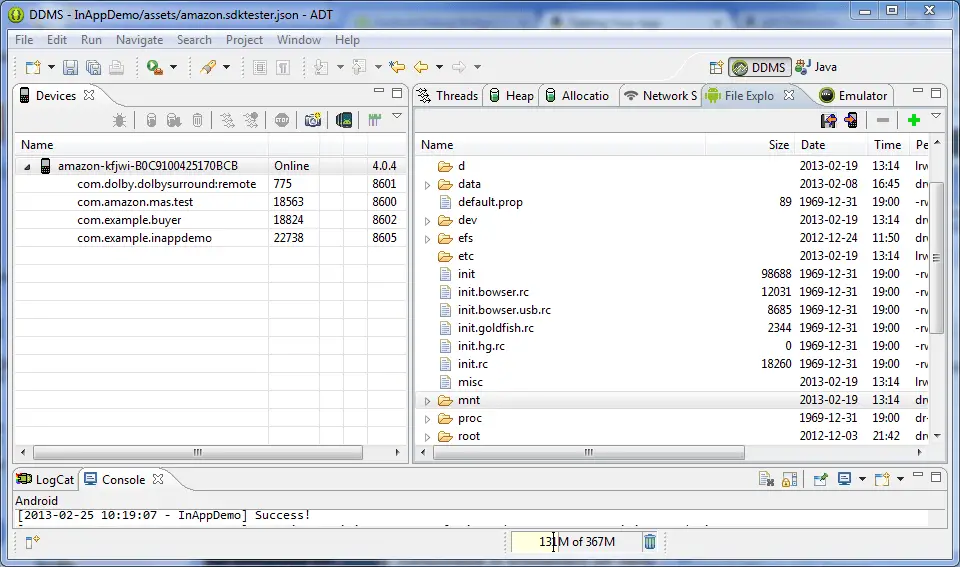Select the init.goldfish.rc file
This screenshot has width=960, height=567.
point(495,328)
